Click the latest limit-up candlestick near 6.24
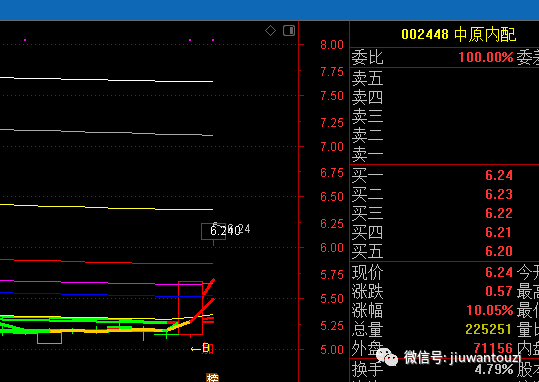 213,231
